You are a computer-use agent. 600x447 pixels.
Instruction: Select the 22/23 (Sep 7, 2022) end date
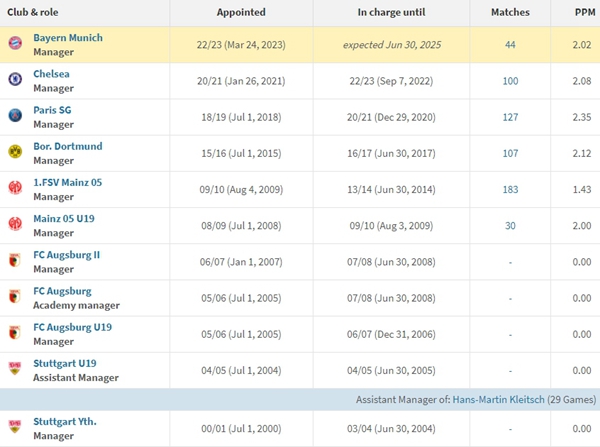pyautogui.click(x=391, y=81)
